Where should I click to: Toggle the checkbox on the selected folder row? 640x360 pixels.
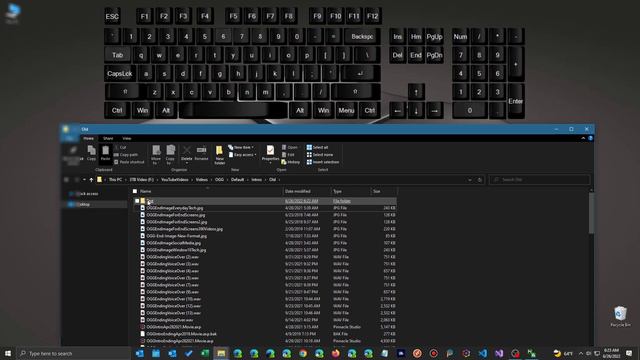(137, 201)
